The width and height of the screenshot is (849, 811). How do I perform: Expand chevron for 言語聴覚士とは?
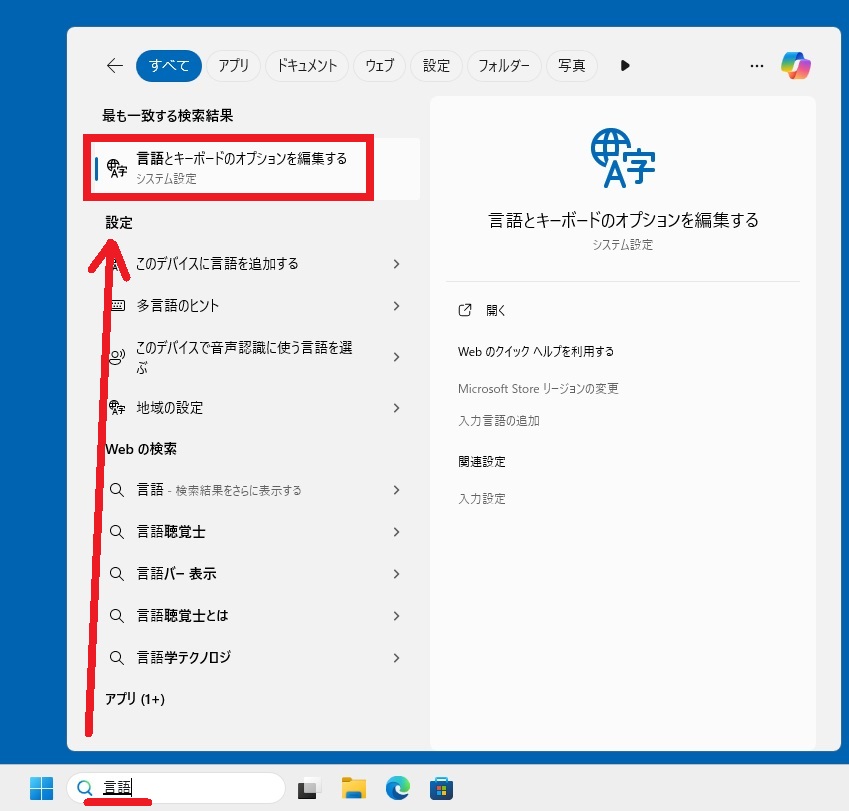396,616
